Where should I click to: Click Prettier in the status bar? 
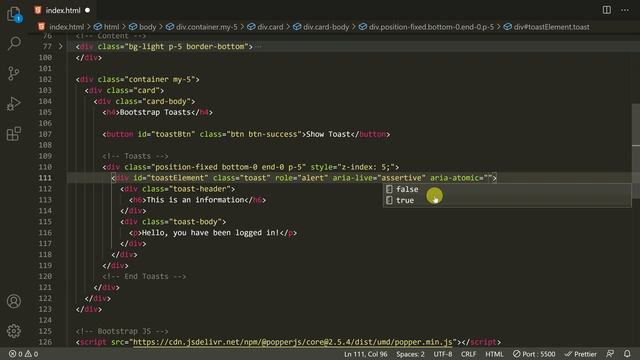[x=580, y=354]
